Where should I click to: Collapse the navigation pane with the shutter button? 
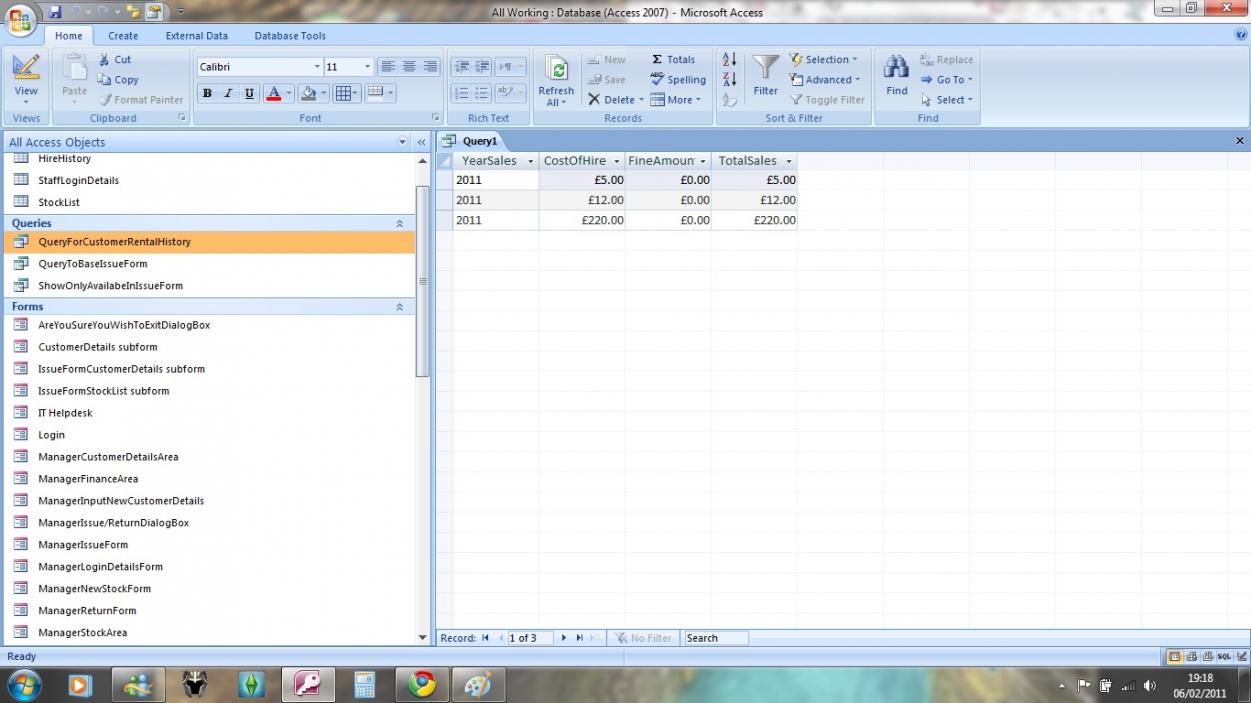422,142
